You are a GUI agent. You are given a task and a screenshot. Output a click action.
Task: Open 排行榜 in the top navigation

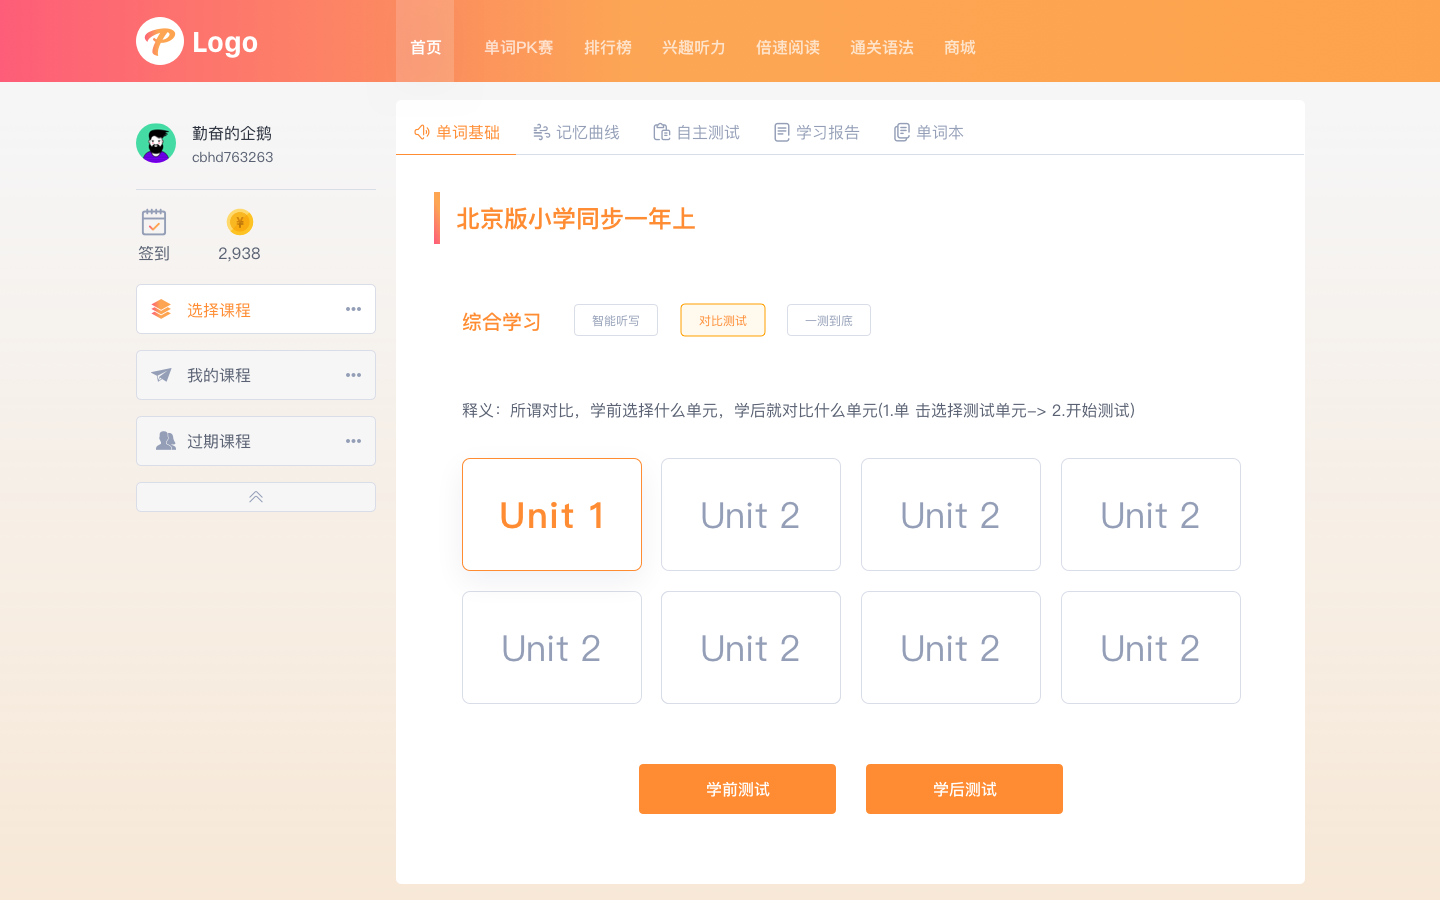tap(608, 47)
